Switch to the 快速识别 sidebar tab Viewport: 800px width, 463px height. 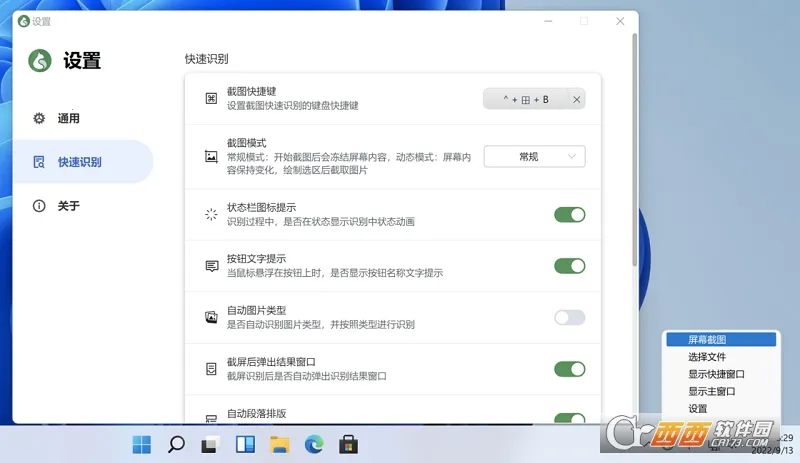79,162
